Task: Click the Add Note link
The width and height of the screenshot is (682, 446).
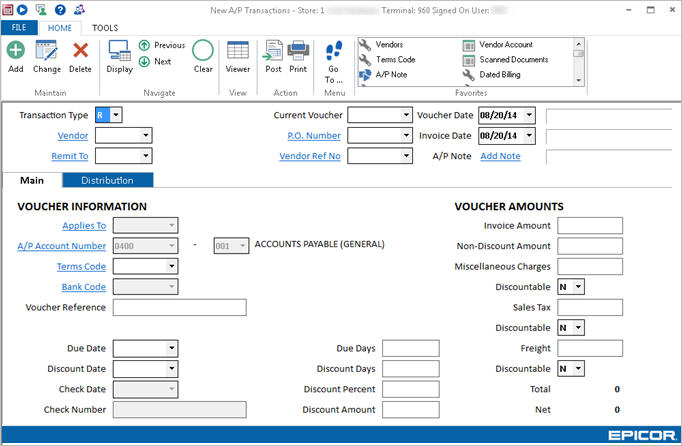Action: [500, 156]
